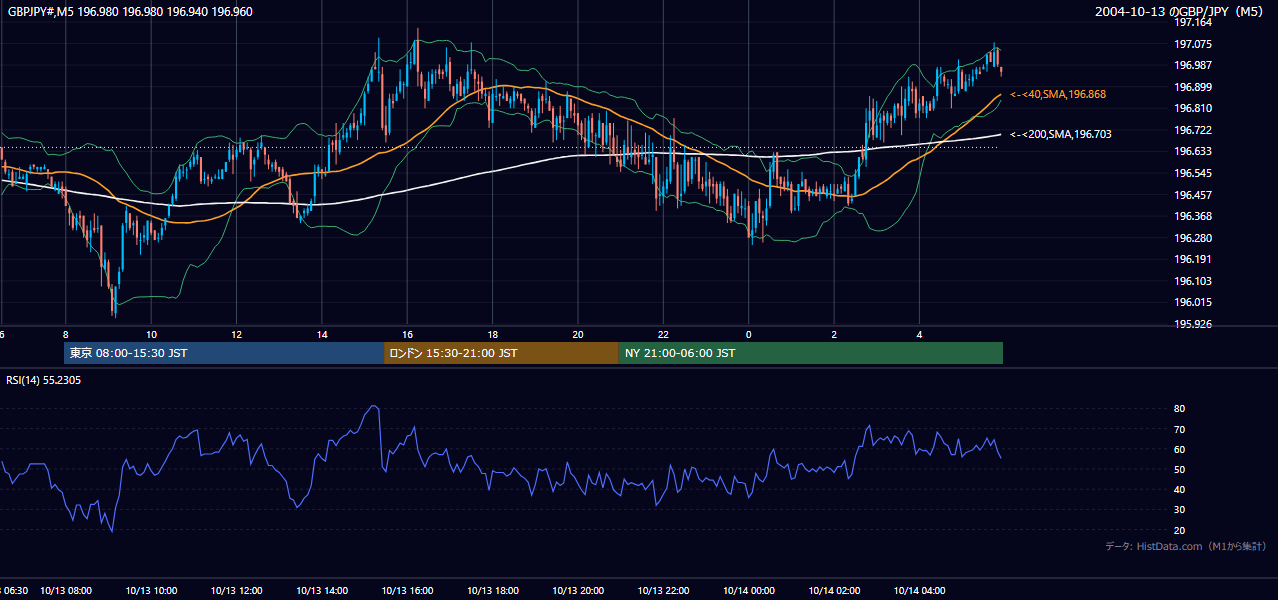Click RSI scale value 80

coord(1179,409)
